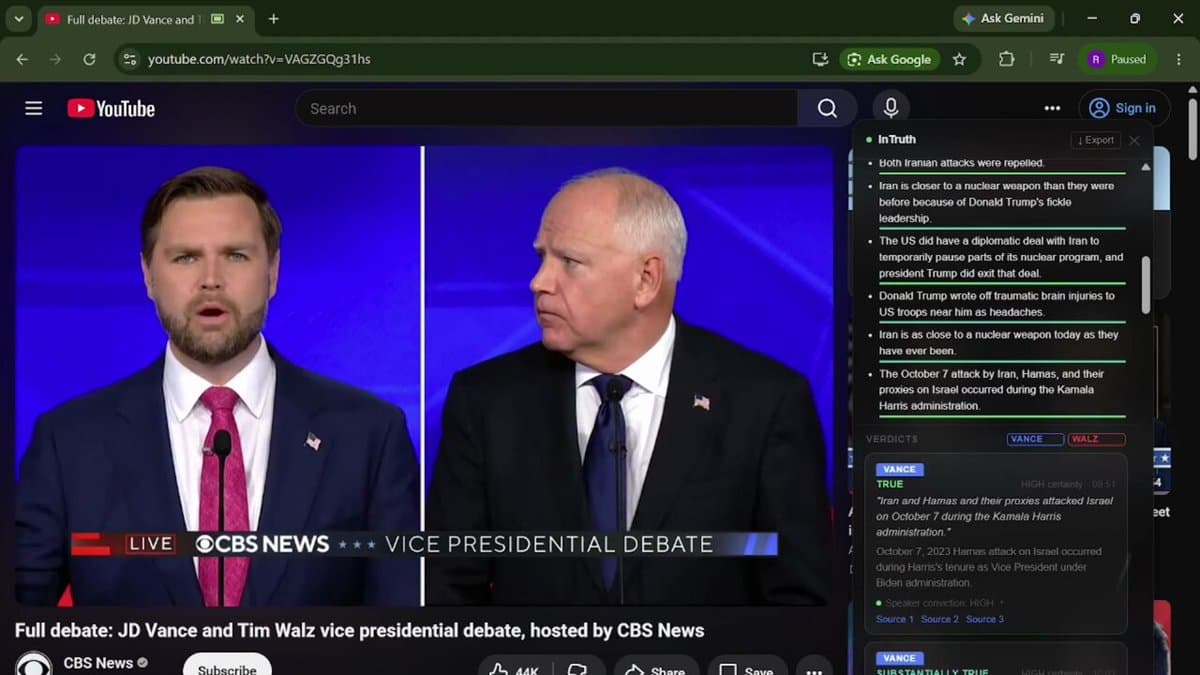Select claim about US diplomatic deal with Iran
Screen dimensions: 1200x675
[x=1001, y=257]
